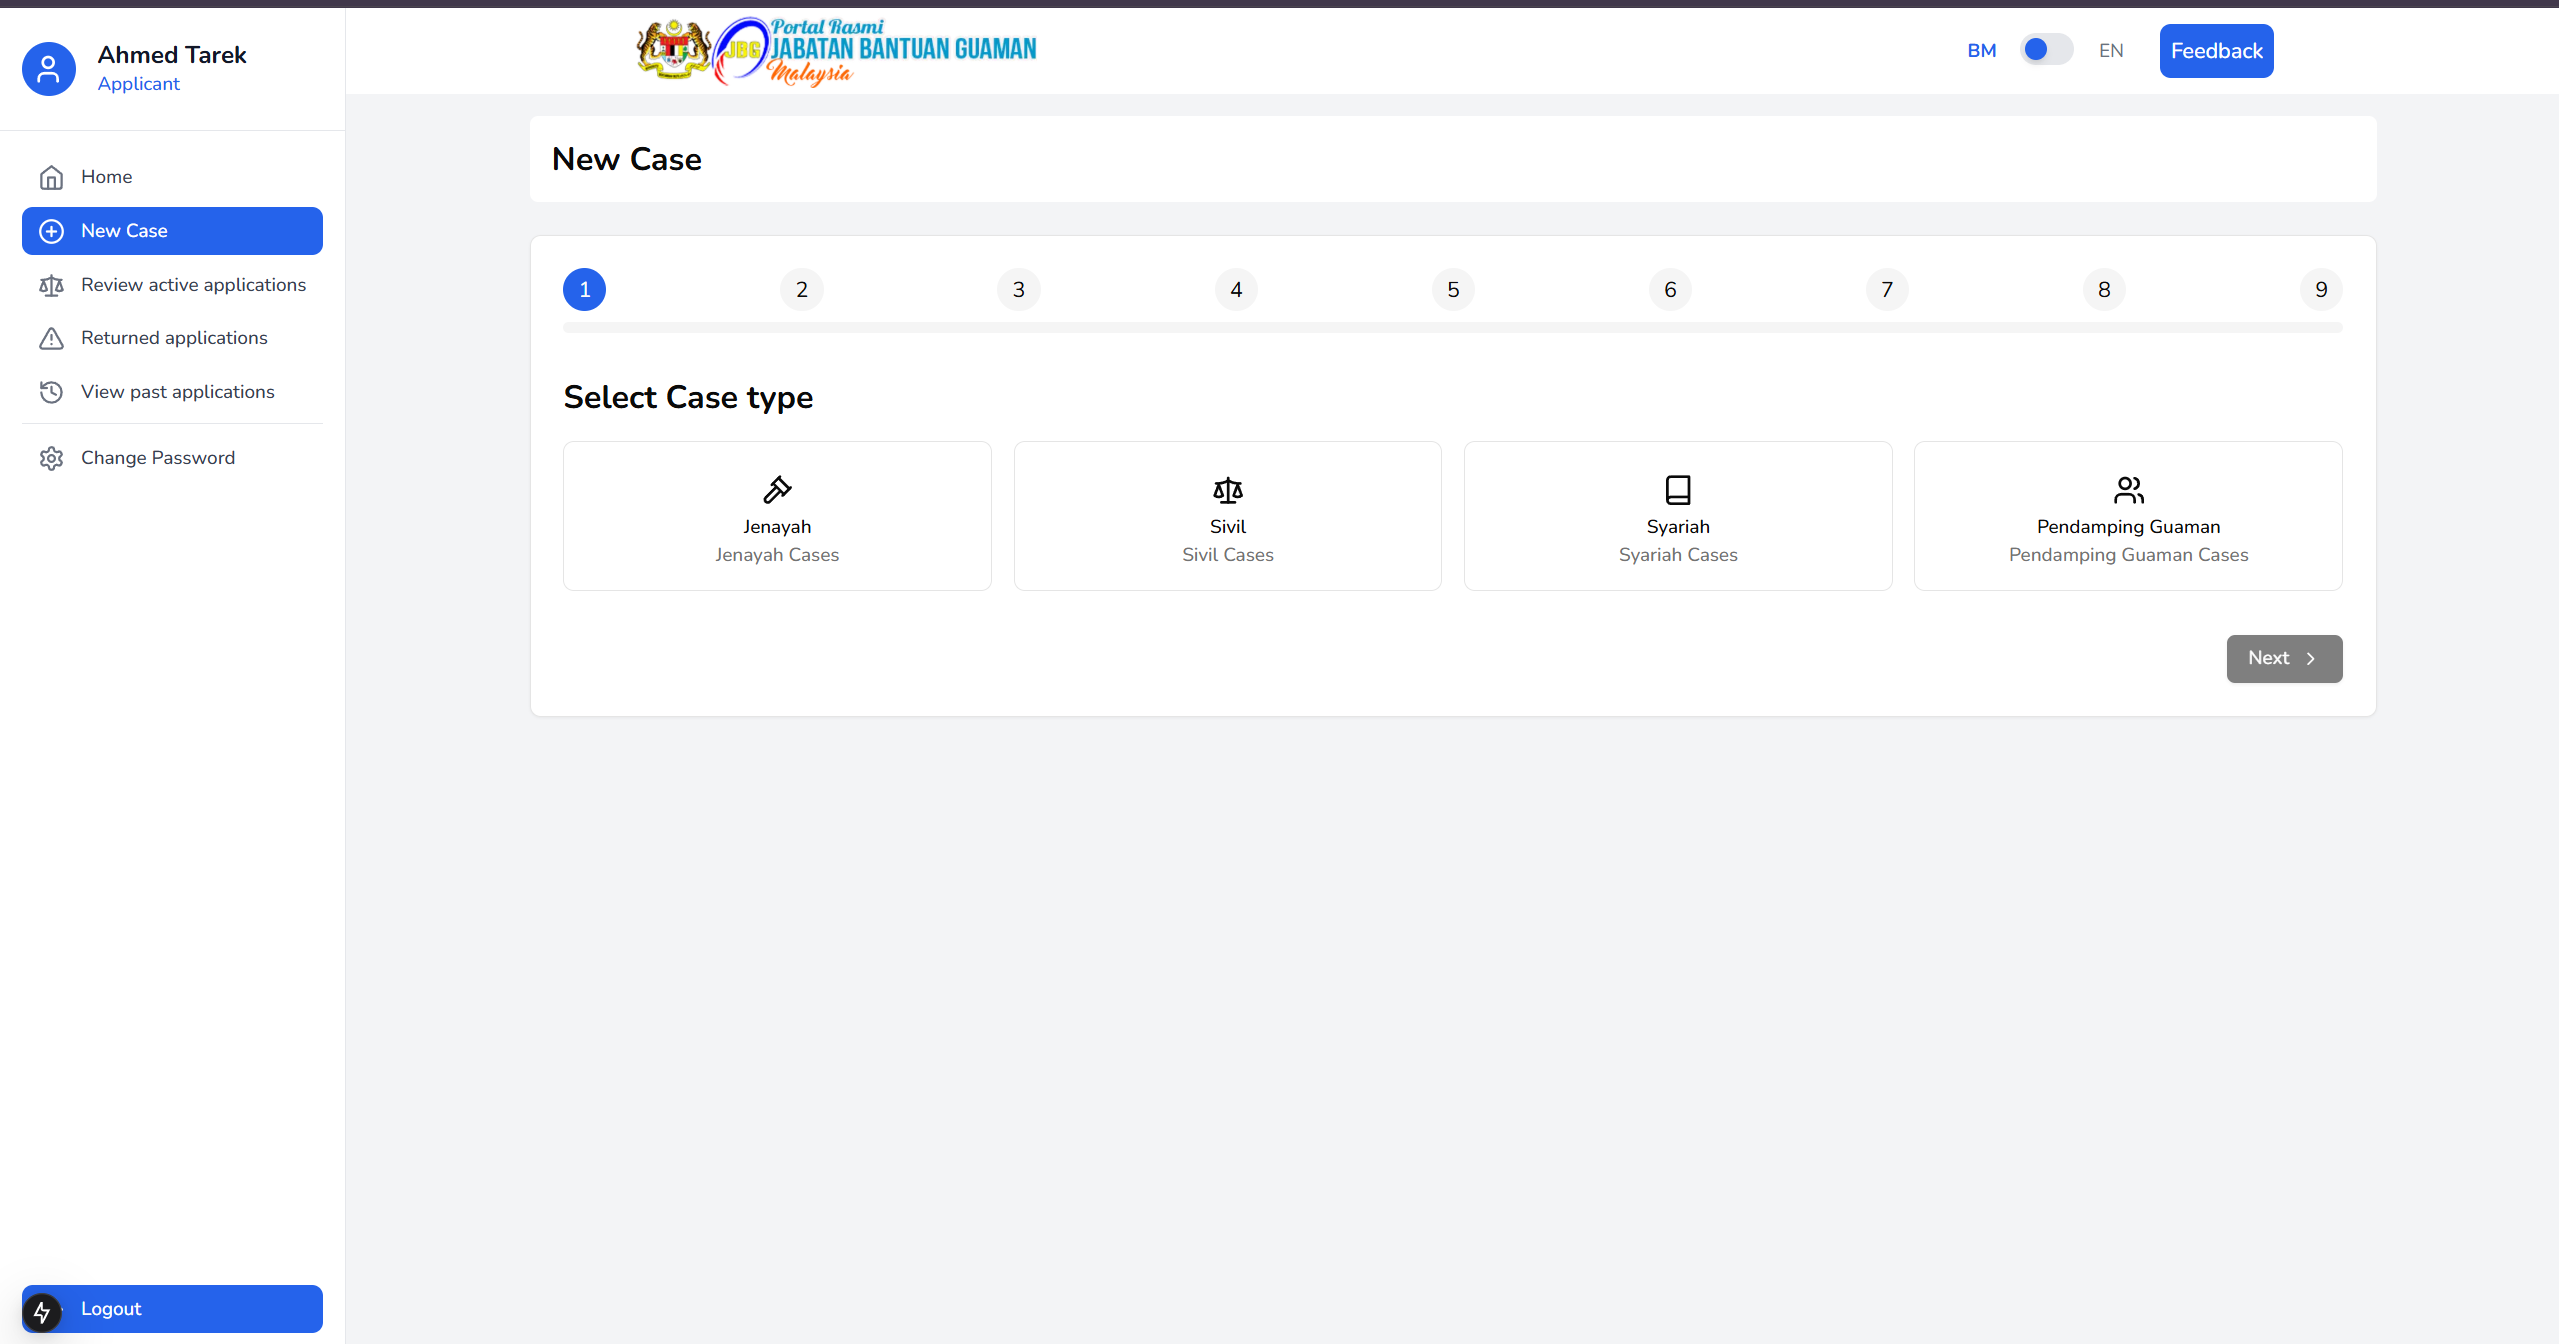Select the EN language label

[2110, 51]
